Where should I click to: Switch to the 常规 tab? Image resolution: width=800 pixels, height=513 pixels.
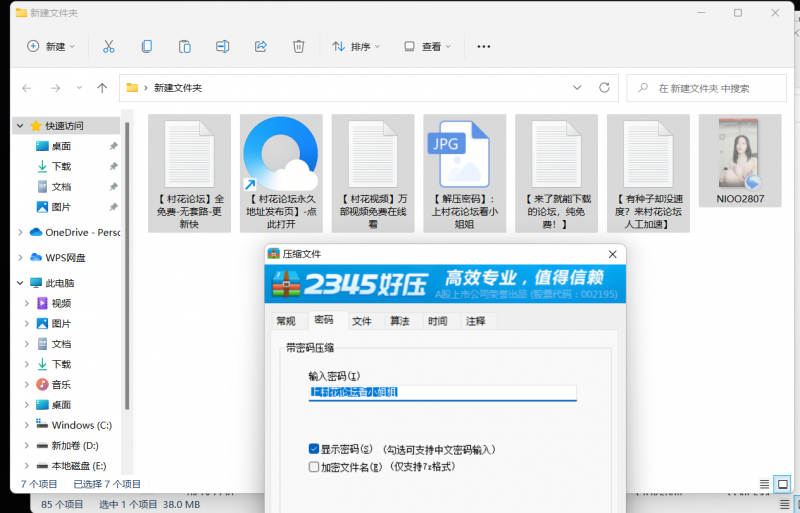click(x=286, y=321)
